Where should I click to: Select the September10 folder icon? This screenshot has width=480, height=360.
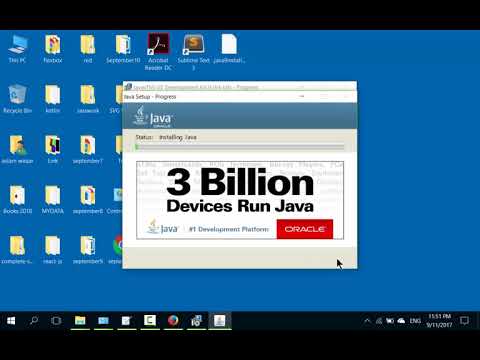pos(123,49)
